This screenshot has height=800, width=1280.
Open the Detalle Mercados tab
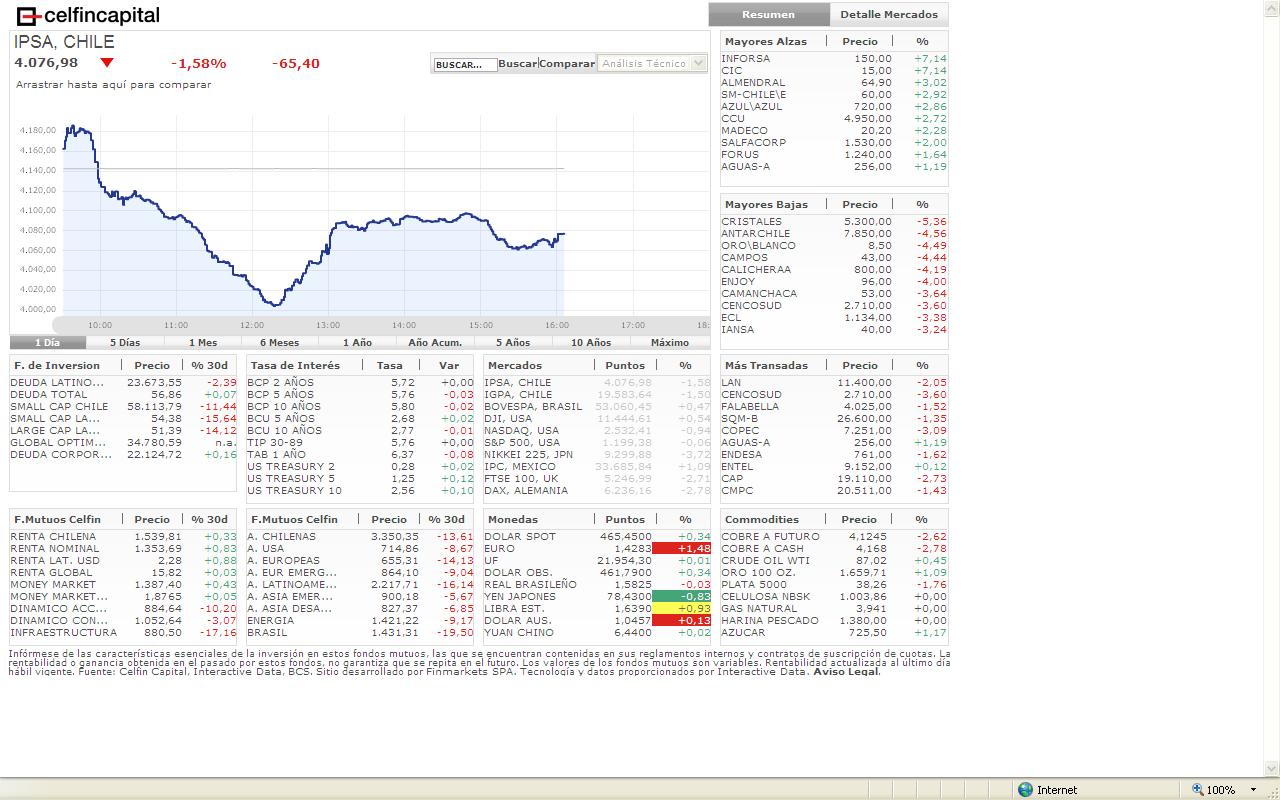[x=889, y=14]
